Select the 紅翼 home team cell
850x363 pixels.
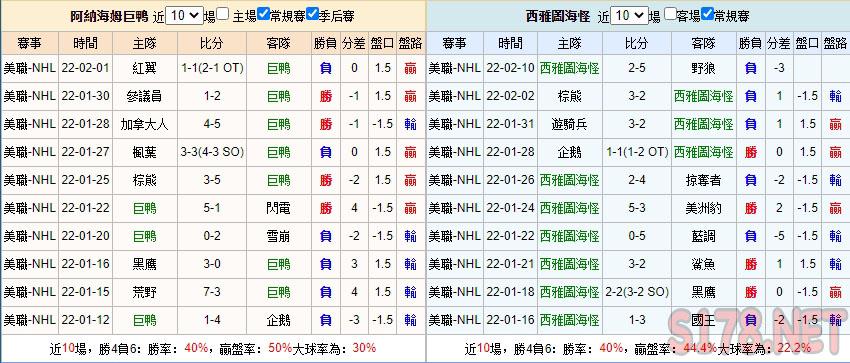click(144, 68)
